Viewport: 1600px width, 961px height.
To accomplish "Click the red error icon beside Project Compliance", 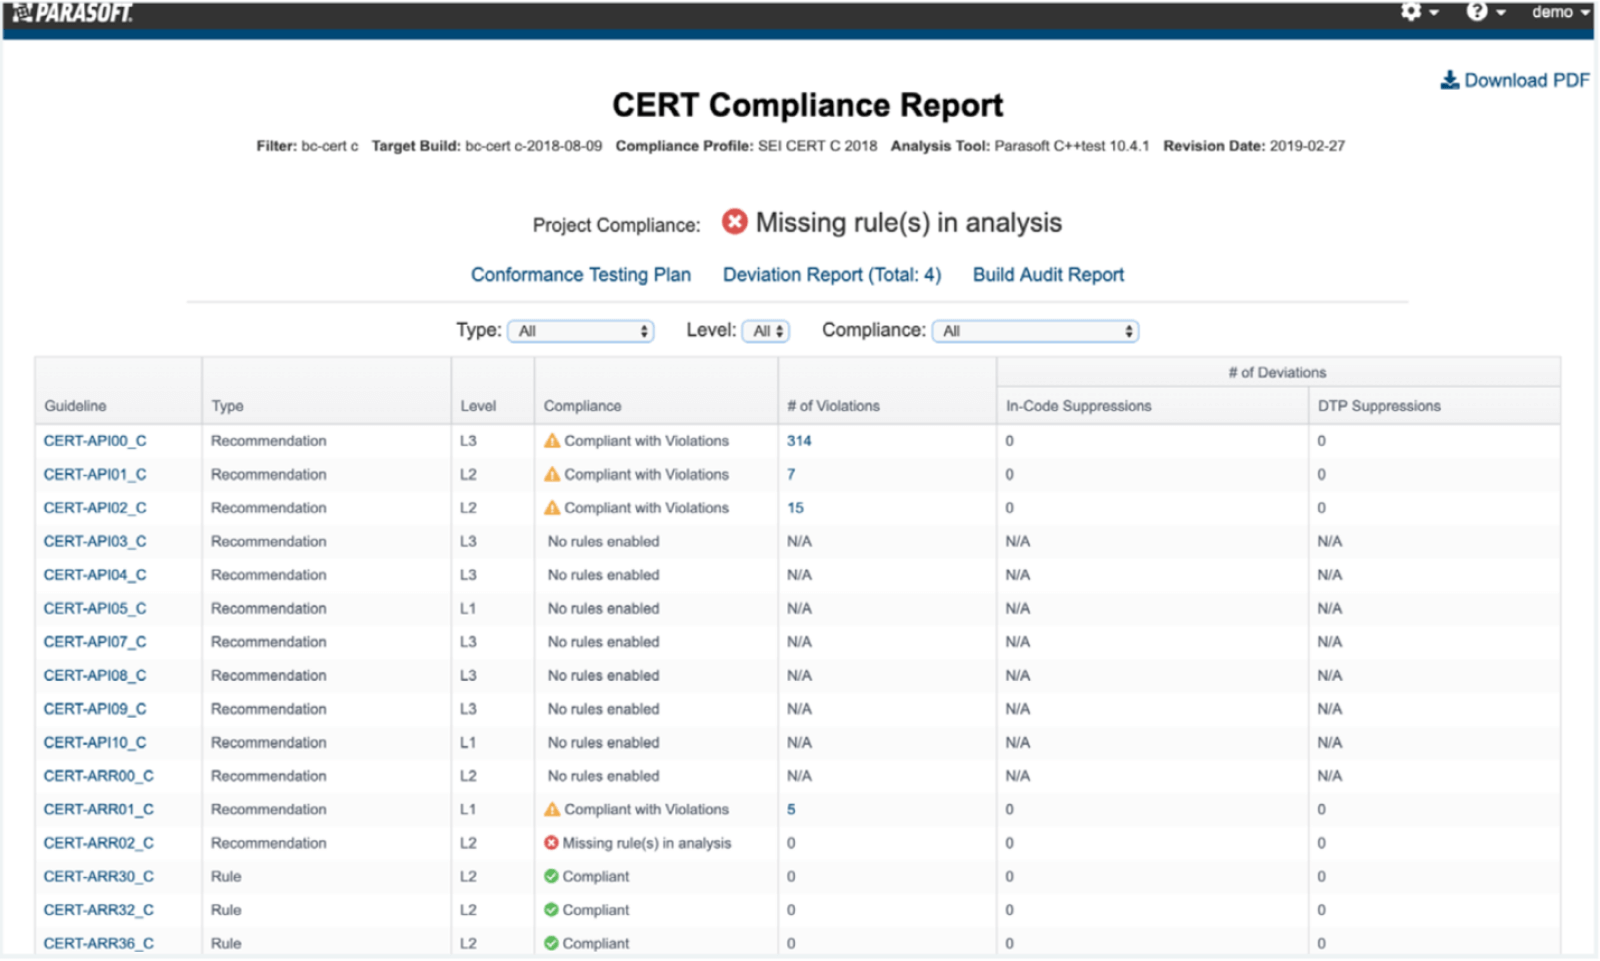I will 735,223.
